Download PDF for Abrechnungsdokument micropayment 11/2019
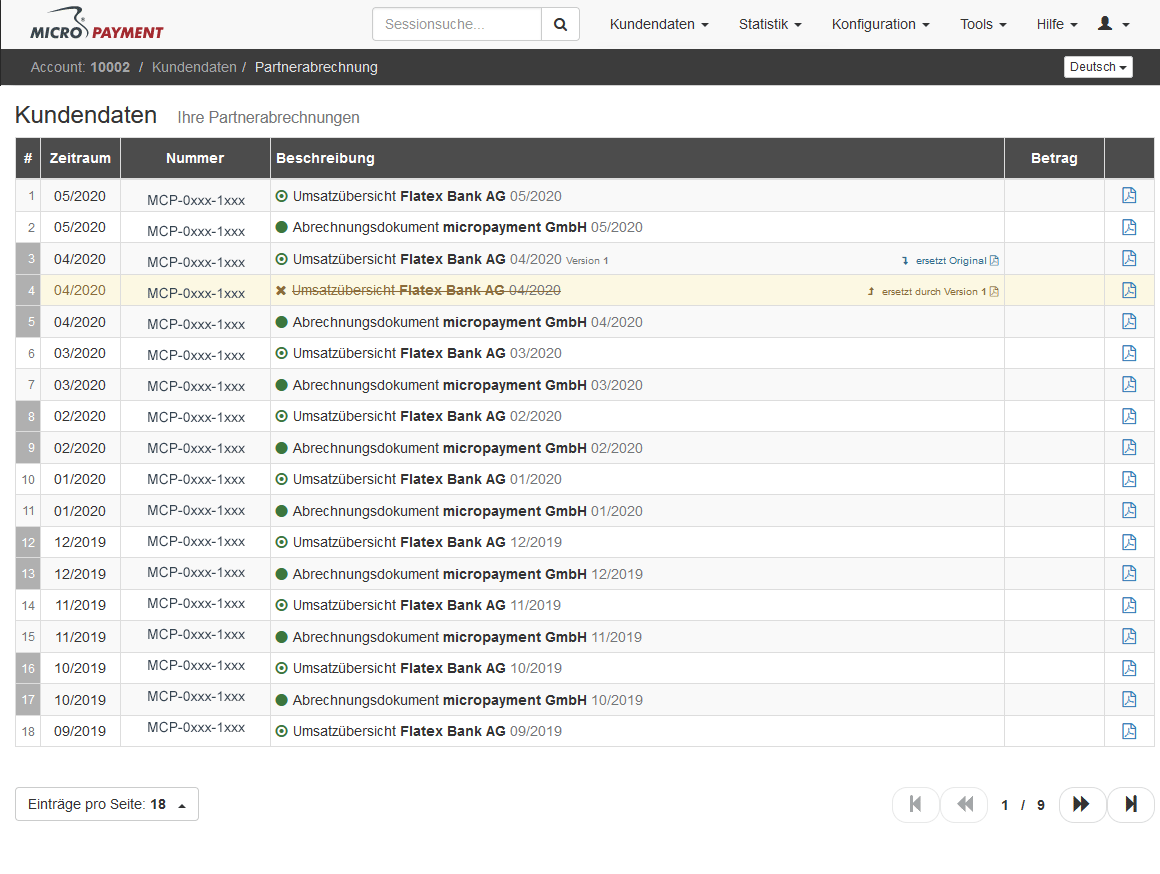1160x874 pixels. click(1129, 636)
